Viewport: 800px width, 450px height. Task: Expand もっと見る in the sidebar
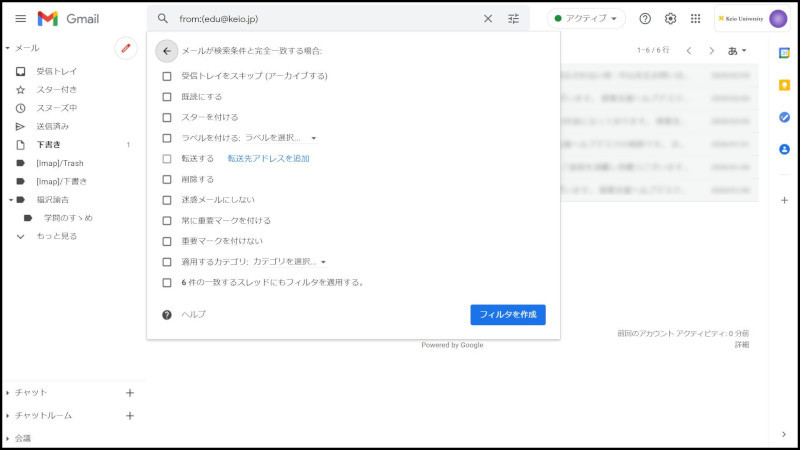point(56,236)
